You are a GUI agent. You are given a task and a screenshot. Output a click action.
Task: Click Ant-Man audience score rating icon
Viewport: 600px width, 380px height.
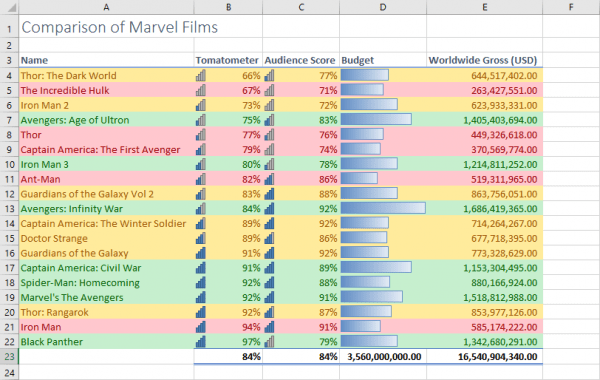269,179
